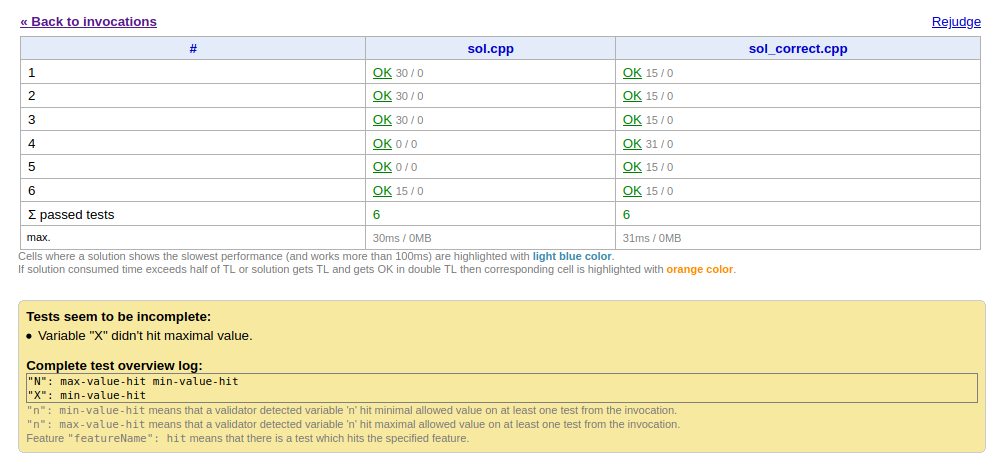Go back to invocations page
Viewport: 1004px width, 462px height.
coord(88,22)
